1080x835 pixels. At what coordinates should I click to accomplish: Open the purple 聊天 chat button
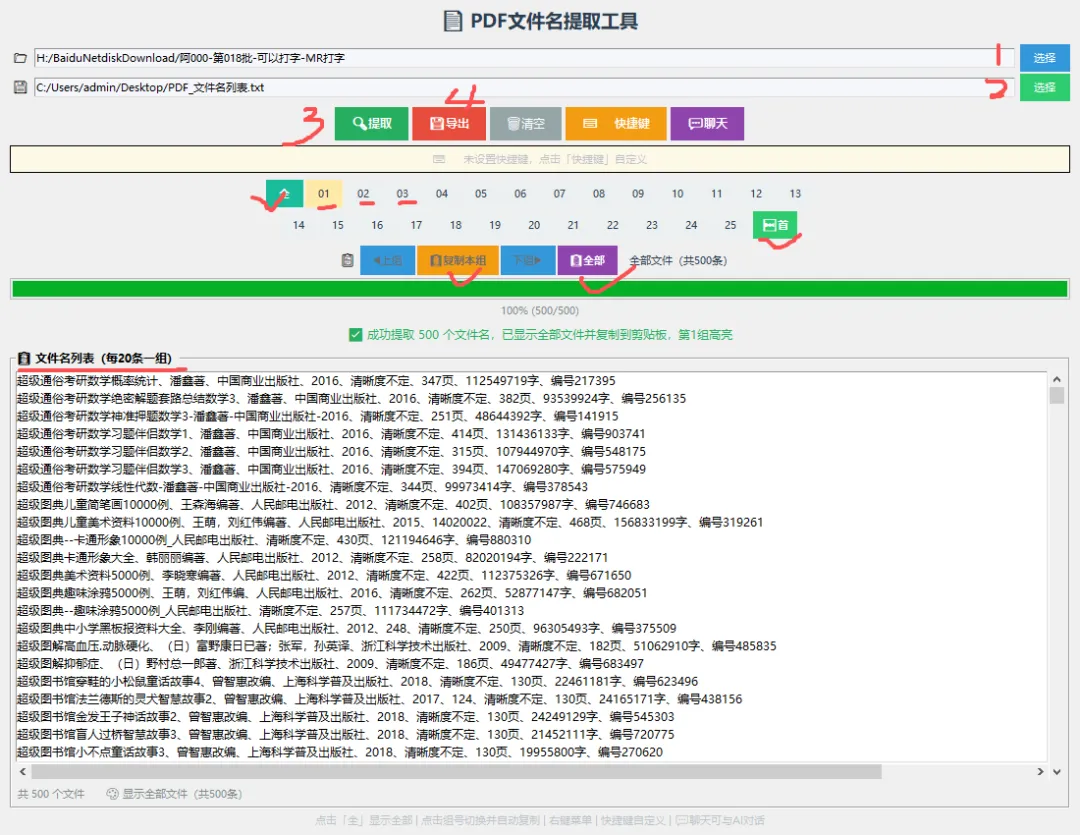pos(707,123)
